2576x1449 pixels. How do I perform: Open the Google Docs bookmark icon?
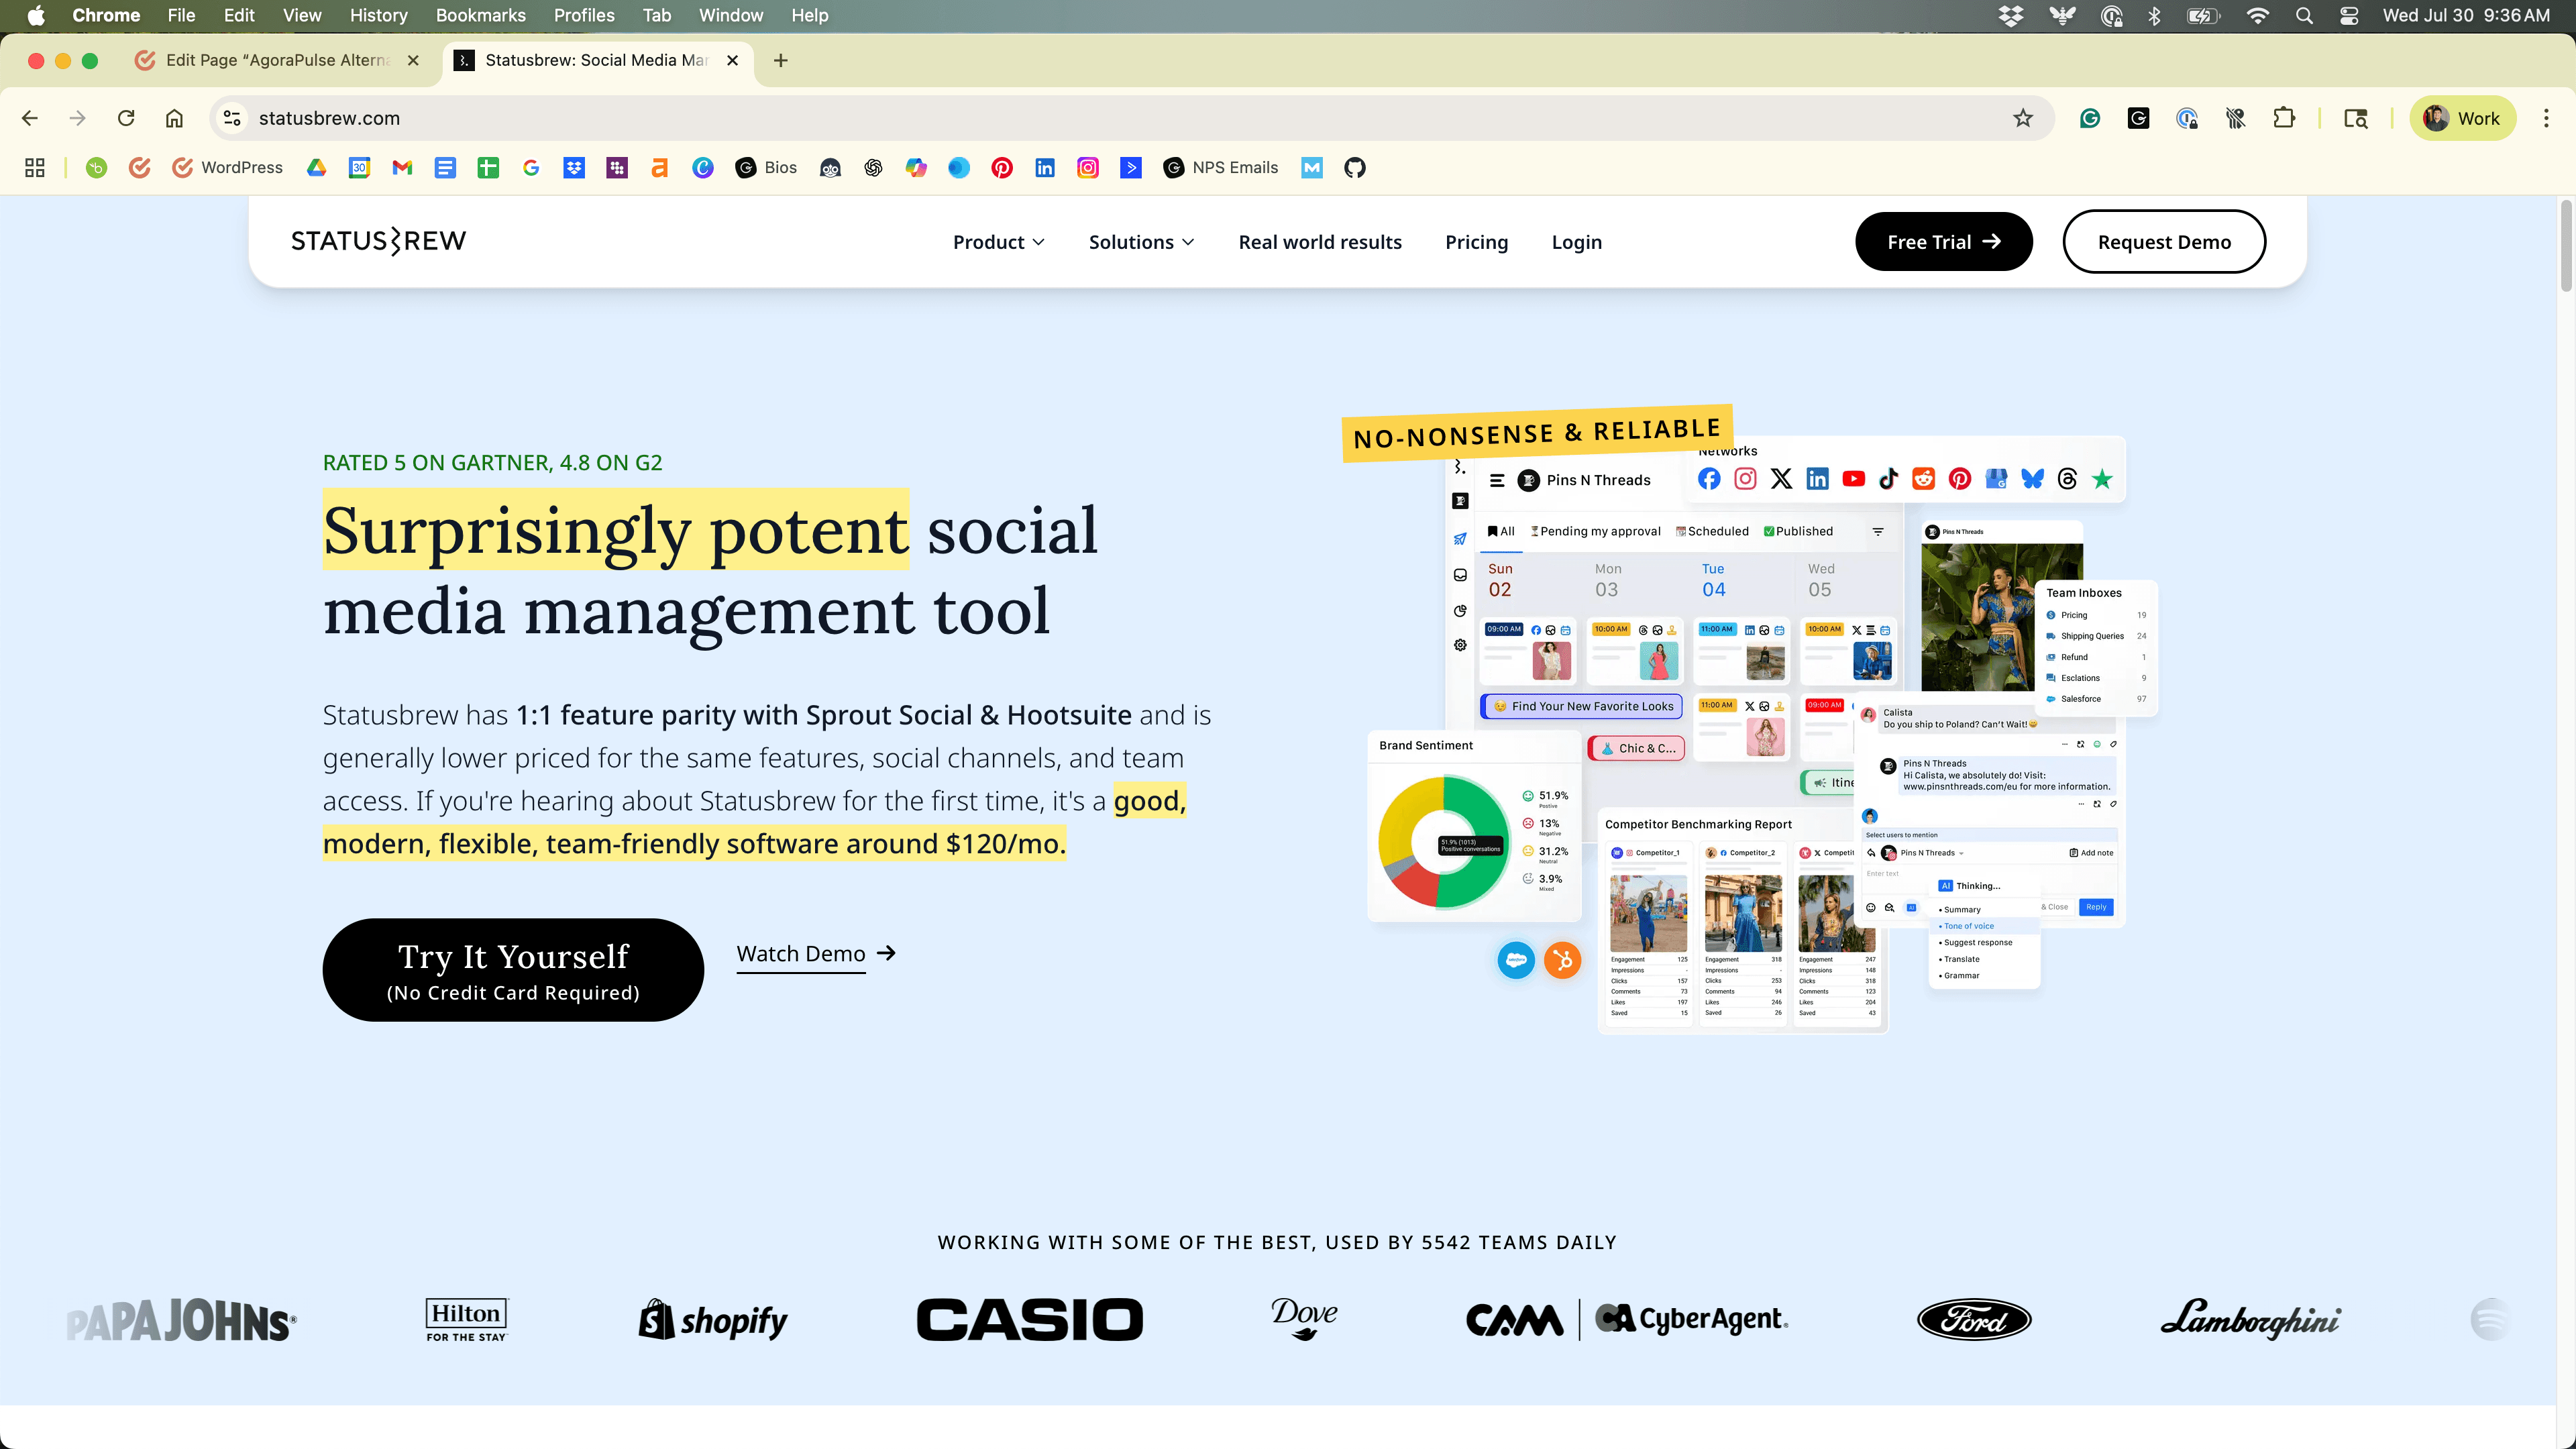[x=445, y=168]
